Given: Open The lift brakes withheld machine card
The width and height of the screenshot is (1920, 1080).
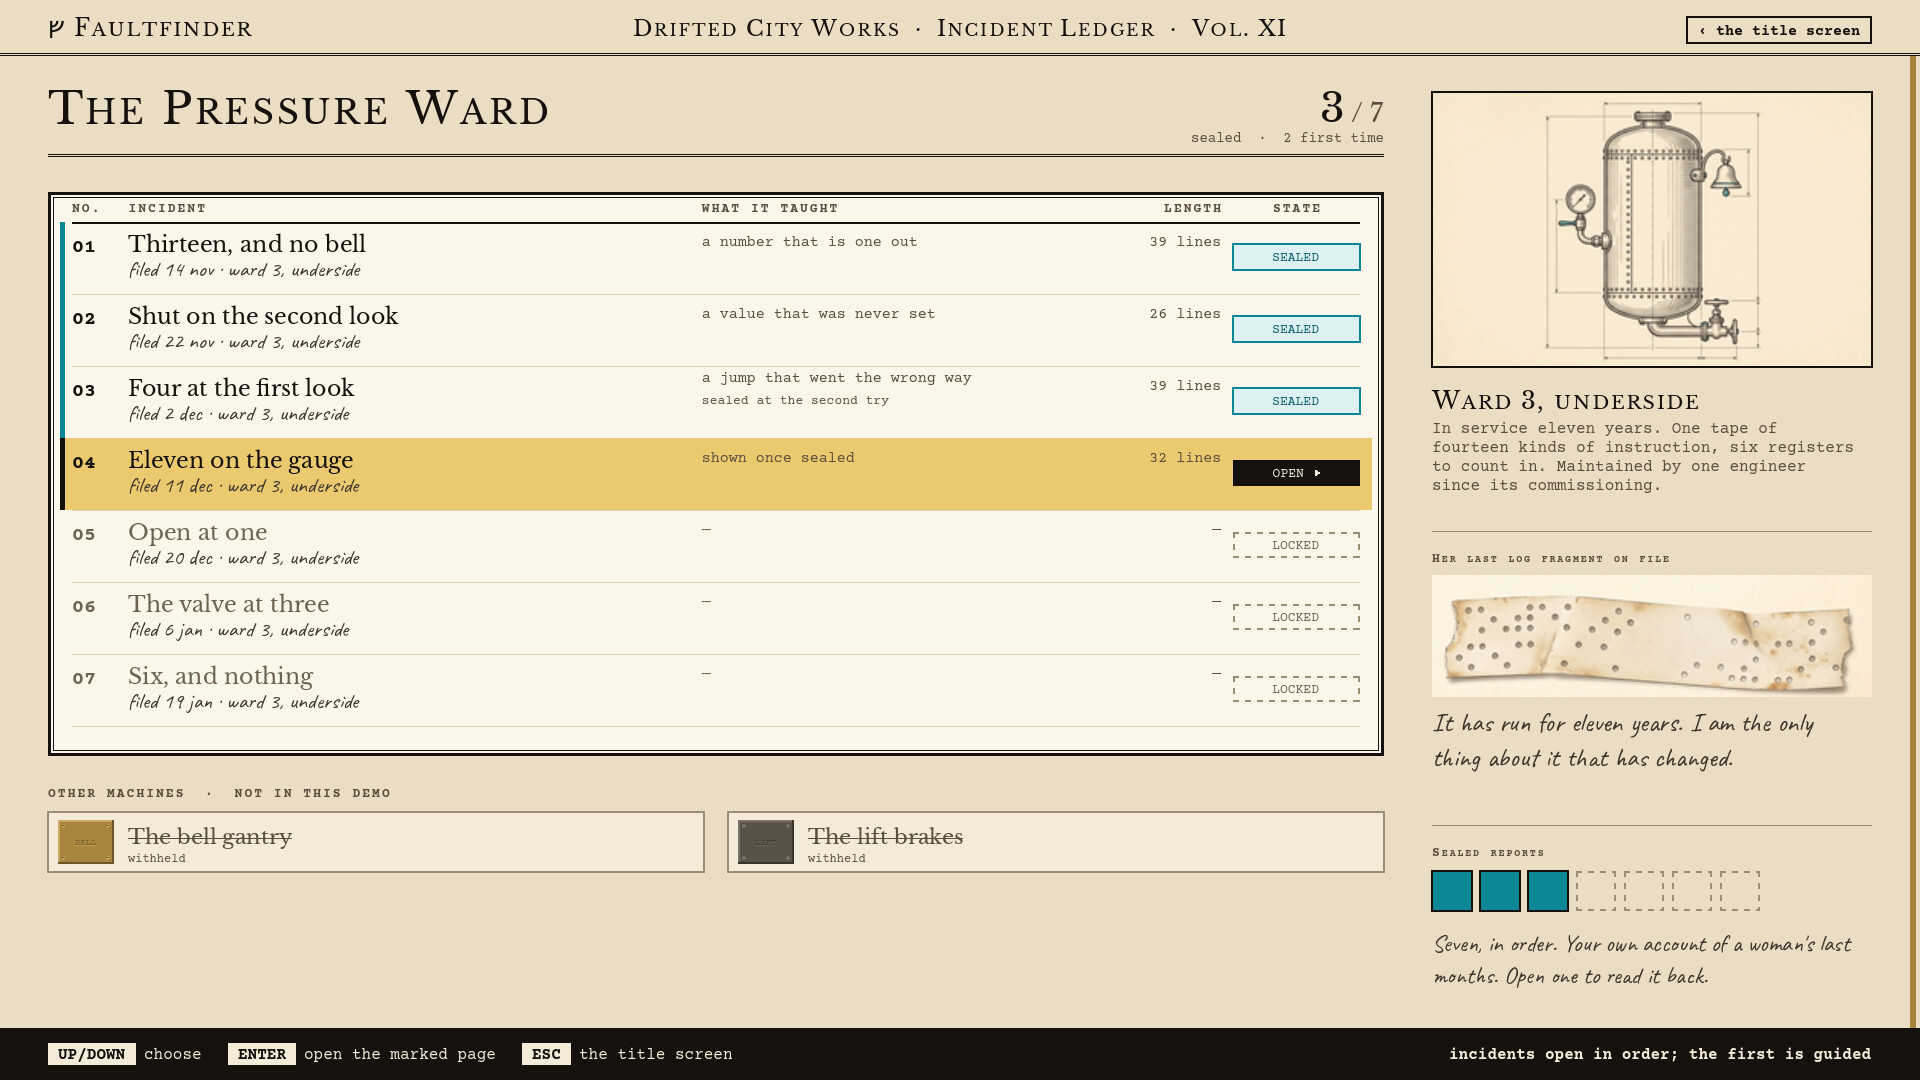Looking at the screenshot, I should [1056, 842].
